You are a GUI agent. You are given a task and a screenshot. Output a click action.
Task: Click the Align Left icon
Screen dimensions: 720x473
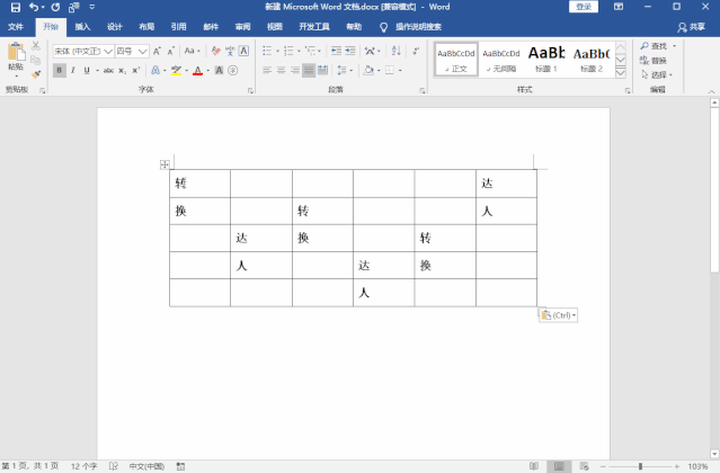pos(267,70)
